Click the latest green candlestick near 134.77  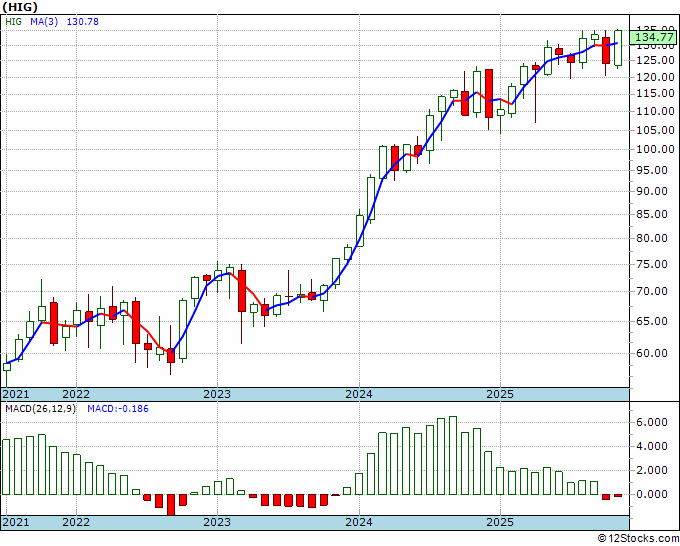coord(618,48)
